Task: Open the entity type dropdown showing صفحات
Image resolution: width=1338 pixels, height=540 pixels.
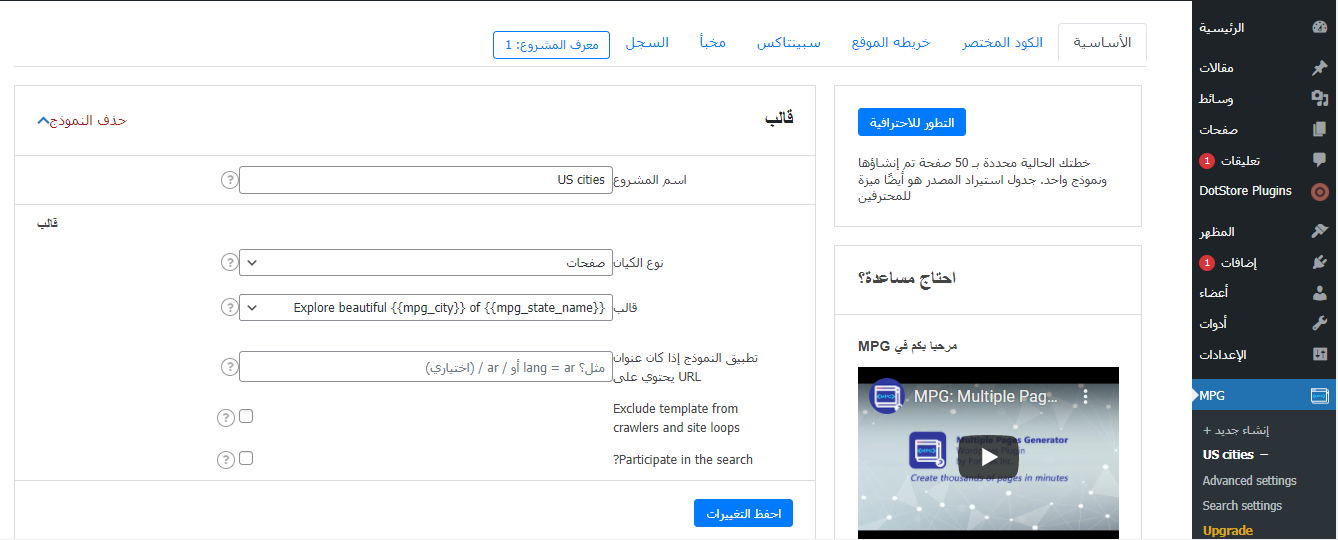Action: (426, 263)
